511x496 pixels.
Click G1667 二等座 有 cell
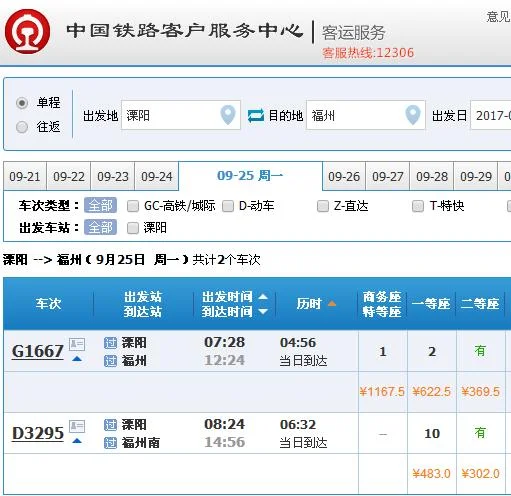(480, 351)
